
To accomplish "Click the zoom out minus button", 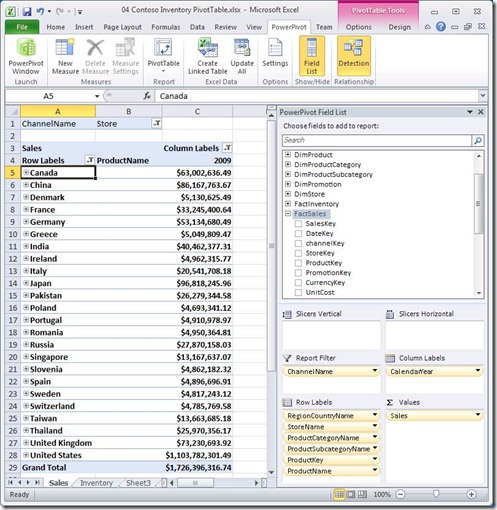I will (x=401, y=494).
